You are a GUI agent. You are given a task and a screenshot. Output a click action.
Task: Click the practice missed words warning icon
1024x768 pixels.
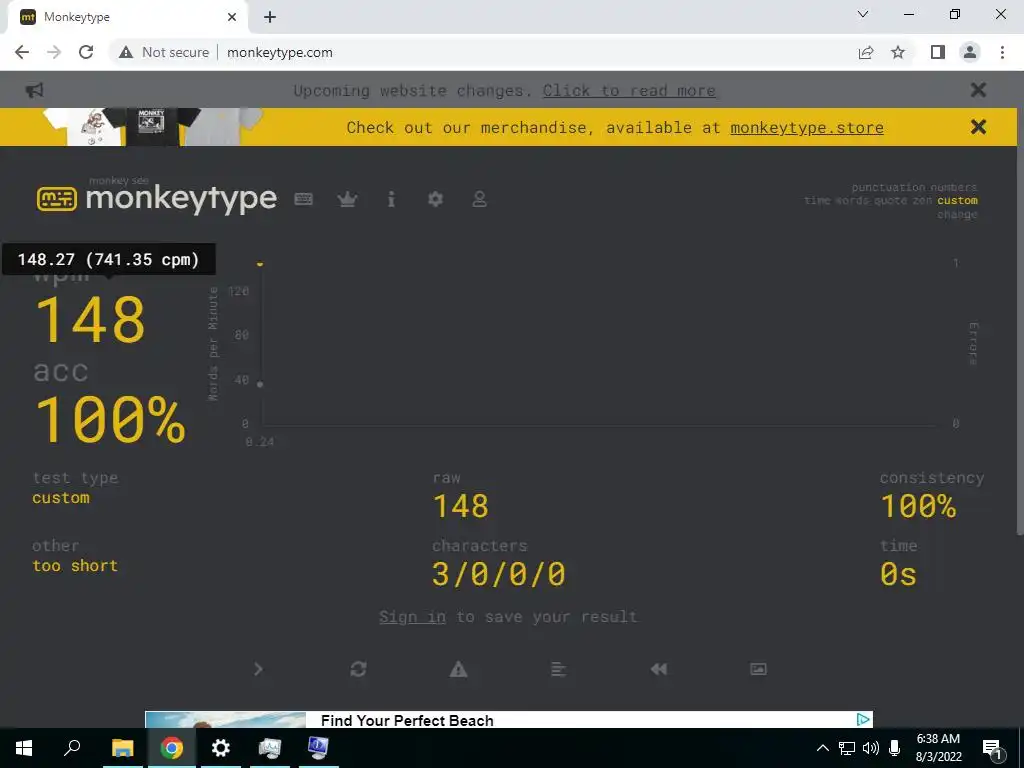point(458,669)
